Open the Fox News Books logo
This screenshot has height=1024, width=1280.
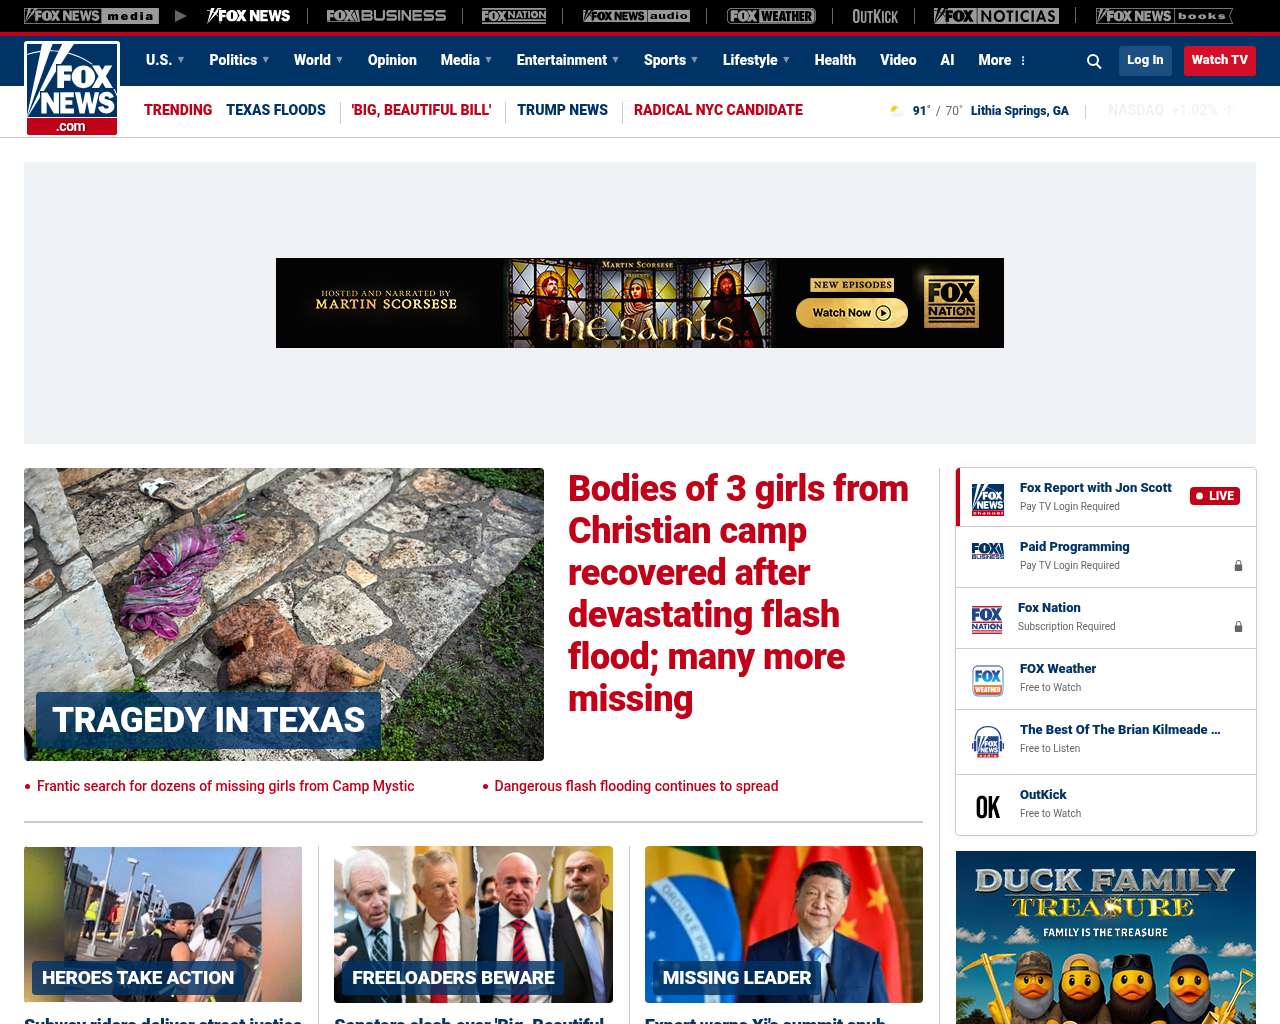tap(1164, 16)
